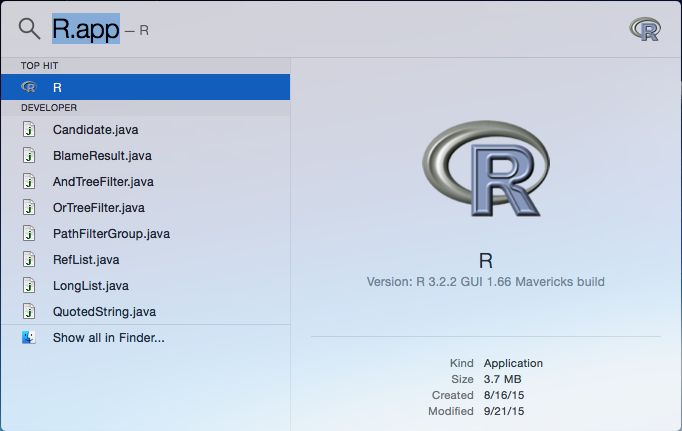Click the TOP HIT section header
Viewport: 682px width, 431px height.
tap(39, 66)
